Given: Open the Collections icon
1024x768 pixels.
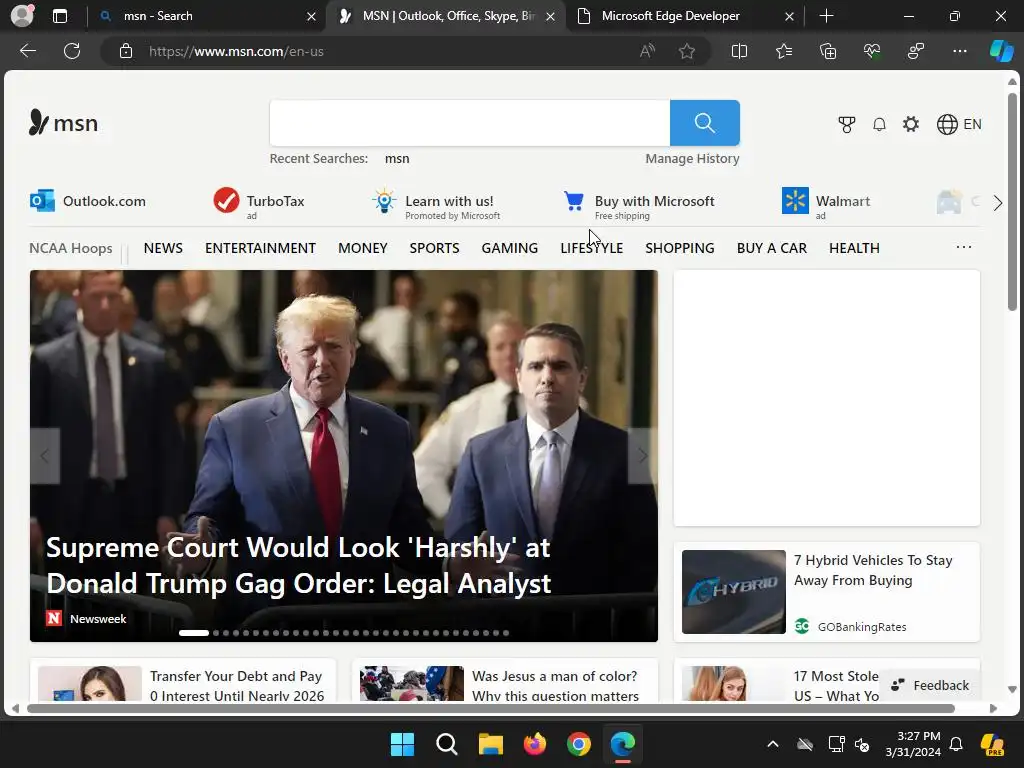Looking at the screenshot, I should click(x=828, y=51).
